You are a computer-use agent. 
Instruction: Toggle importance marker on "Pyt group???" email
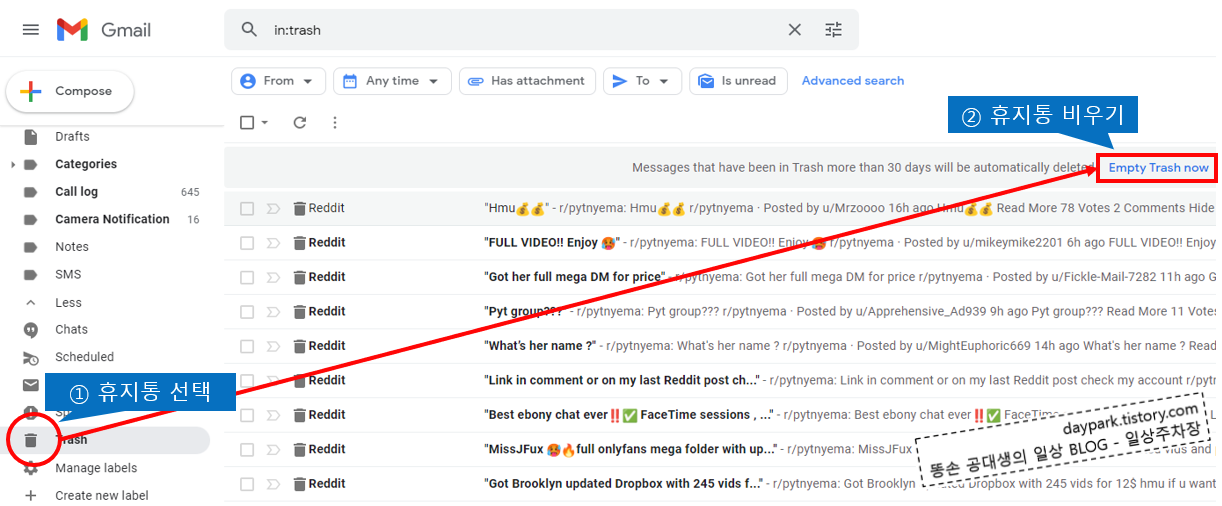click(x=273, y=312)
